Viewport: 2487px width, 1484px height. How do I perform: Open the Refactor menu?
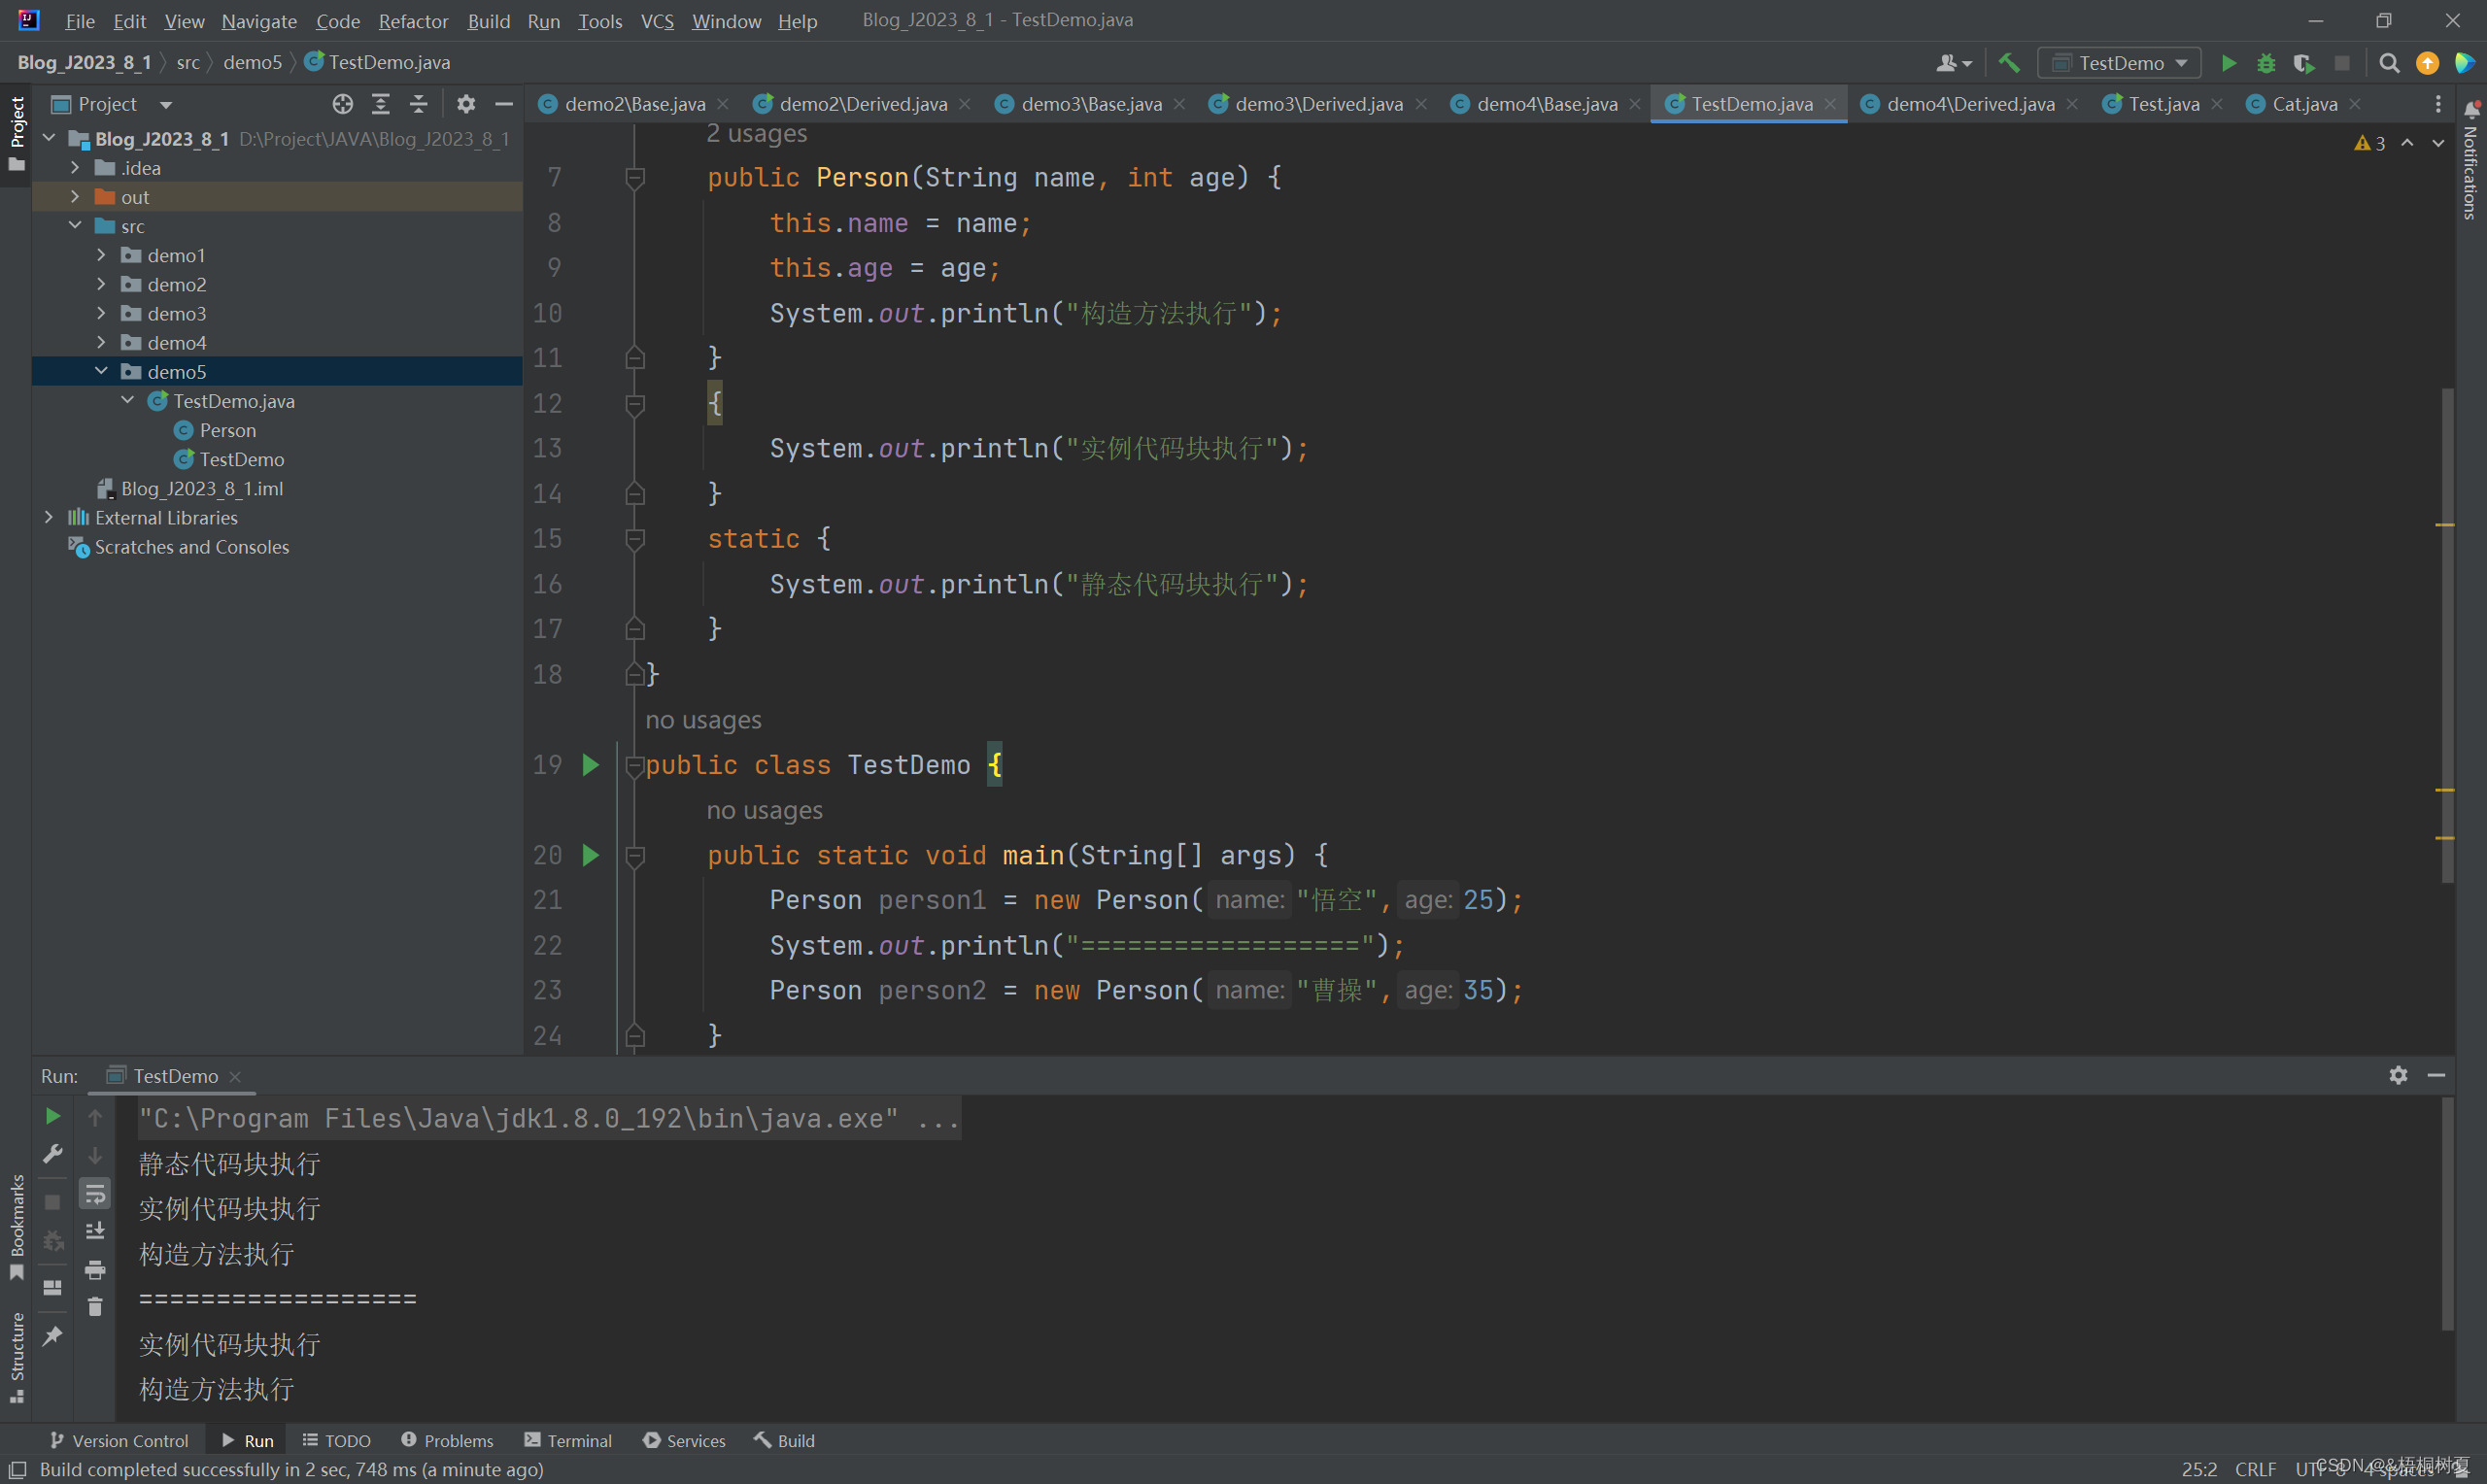(413, 20)
